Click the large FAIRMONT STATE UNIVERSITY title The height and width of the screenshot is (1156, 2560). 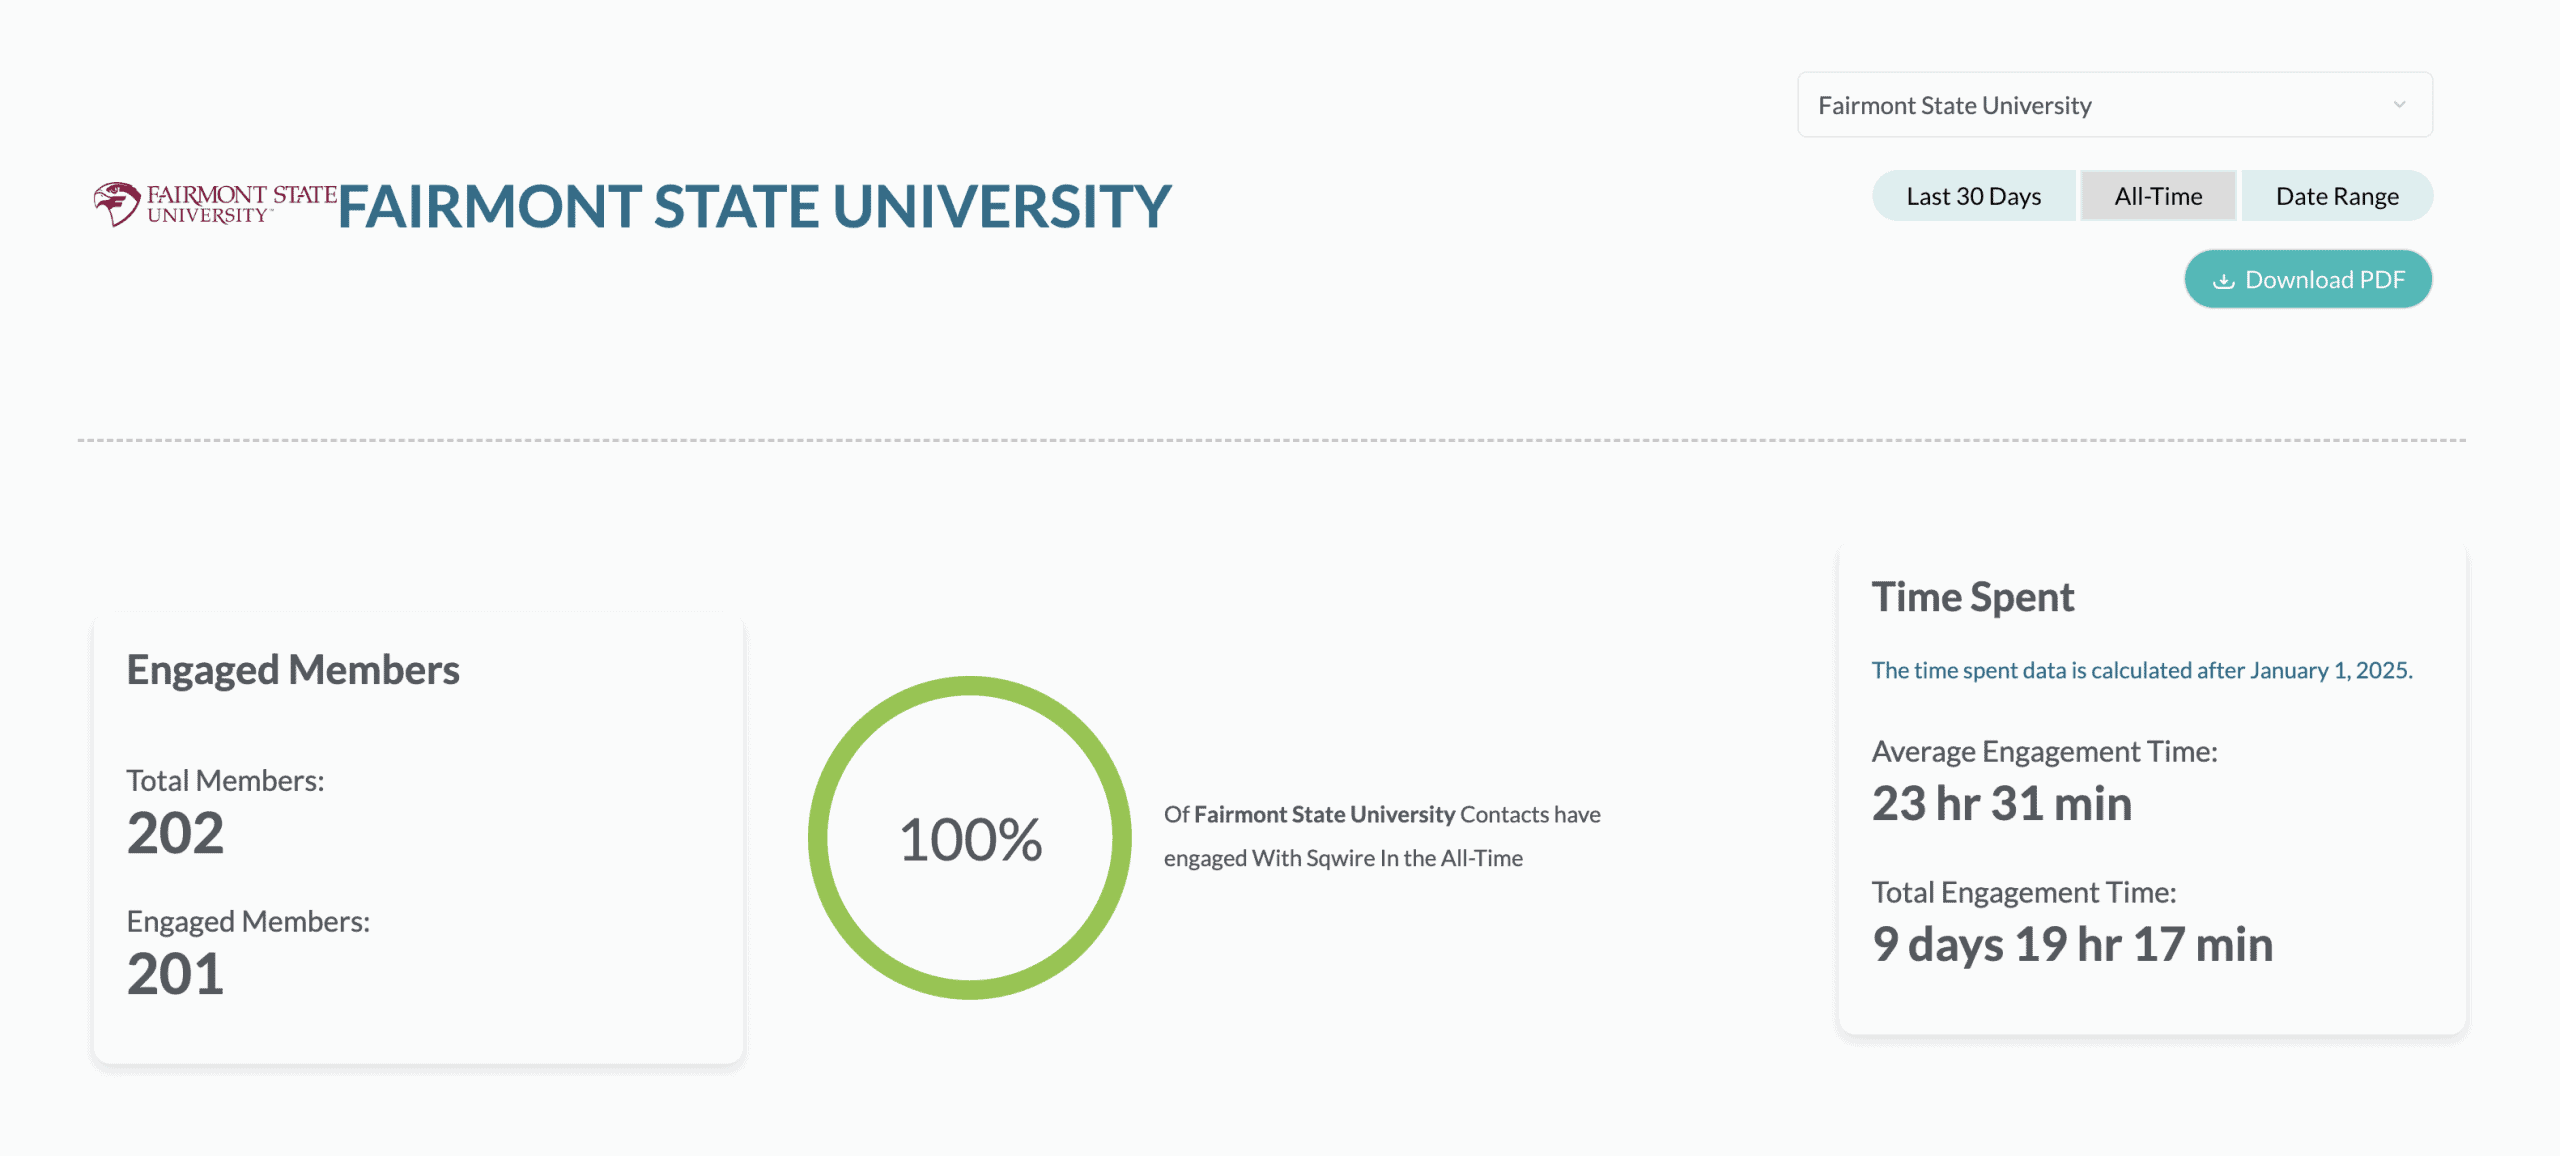click(x=754, y=206)
